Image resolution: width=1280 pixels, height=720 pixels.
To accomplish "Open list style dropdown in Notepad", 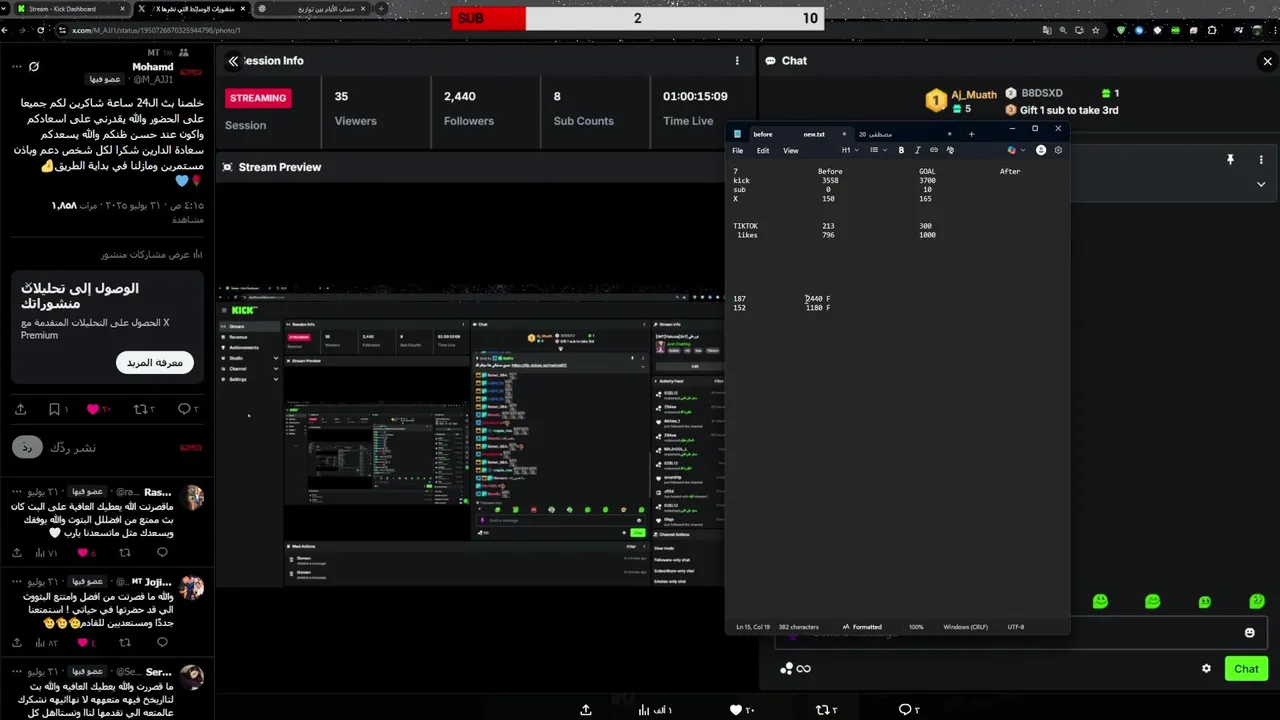I will [876, 150].
